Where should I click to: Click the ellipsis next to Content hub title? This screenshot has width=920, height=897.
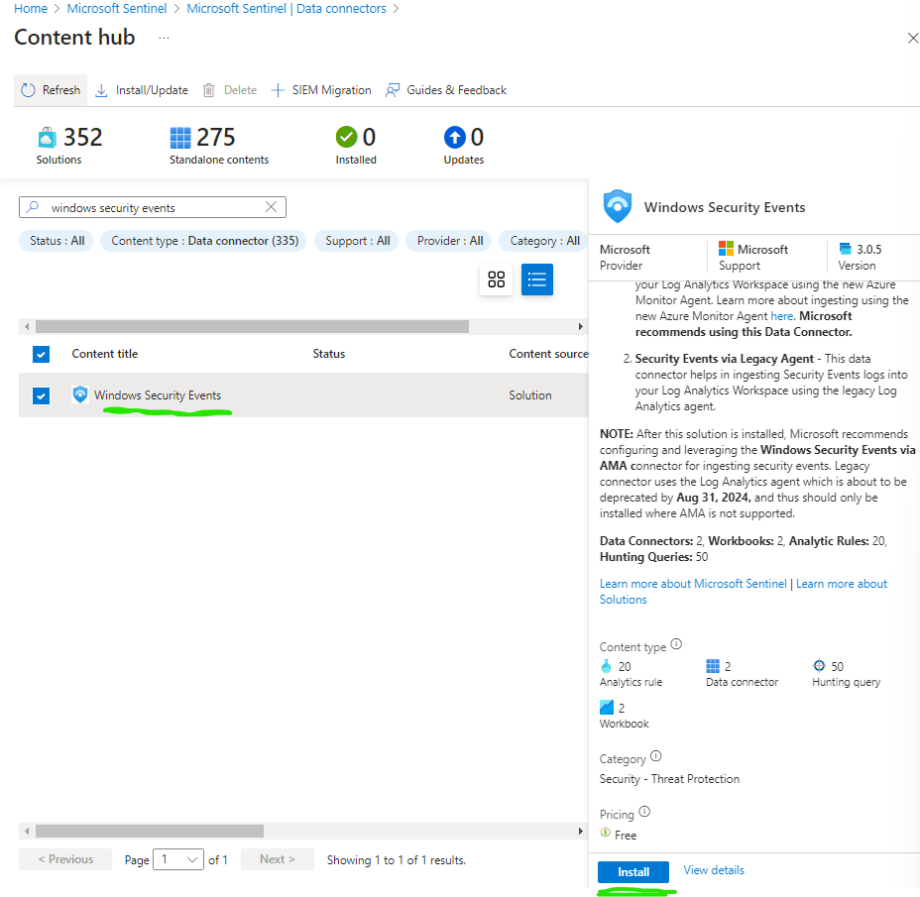click(164, 38)
